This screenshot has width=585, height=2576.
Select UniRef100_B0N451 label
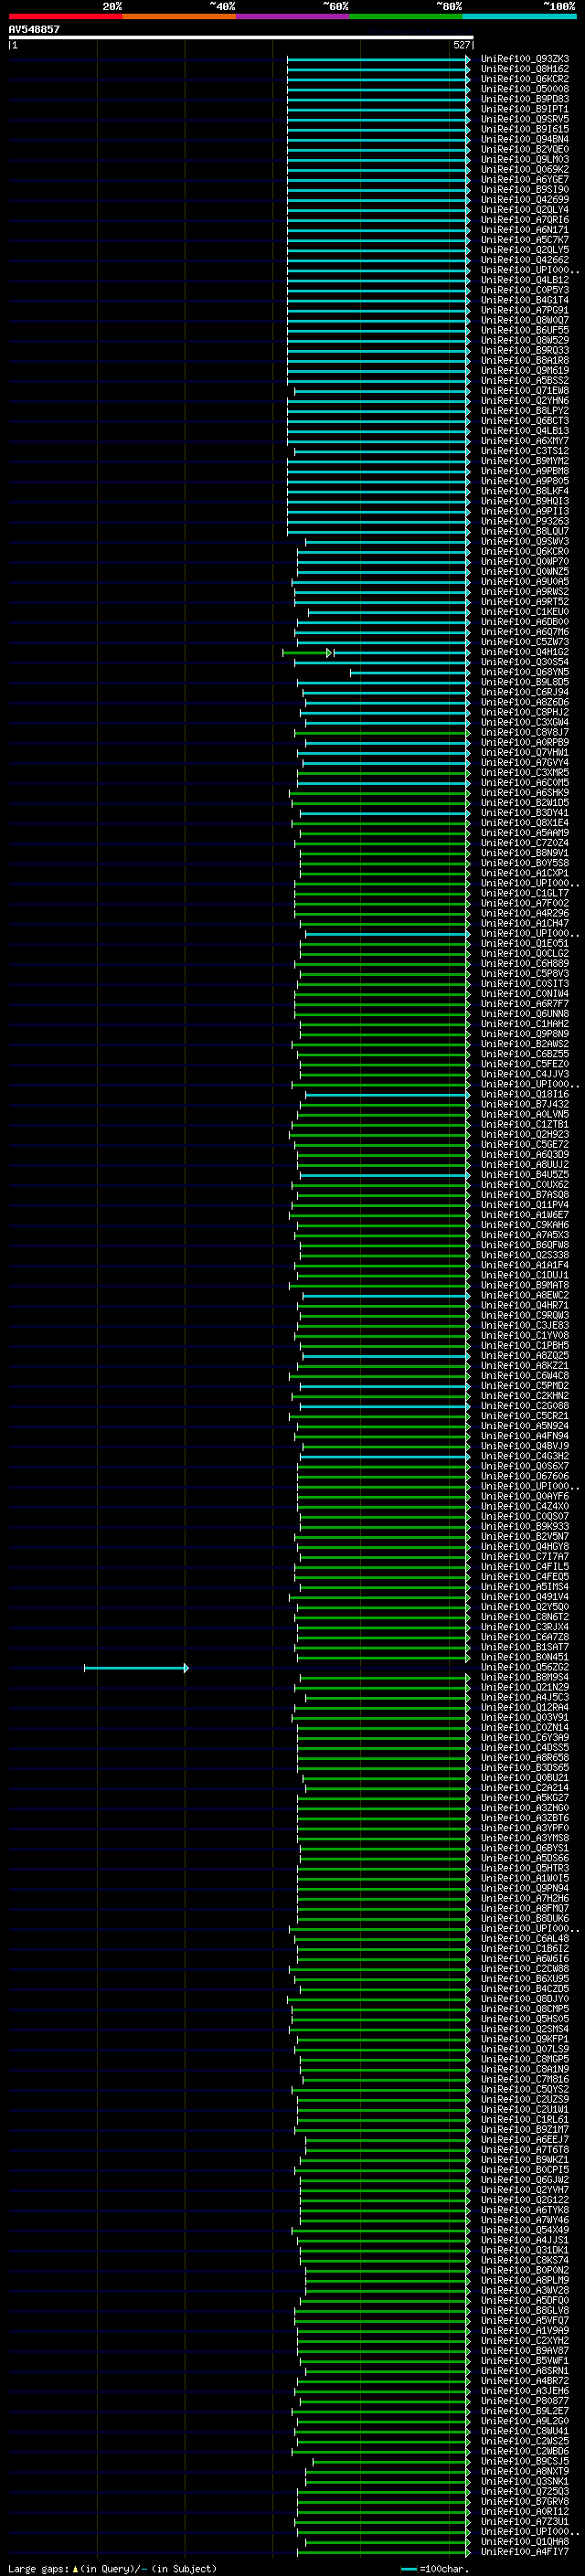tap(525, 1657)
